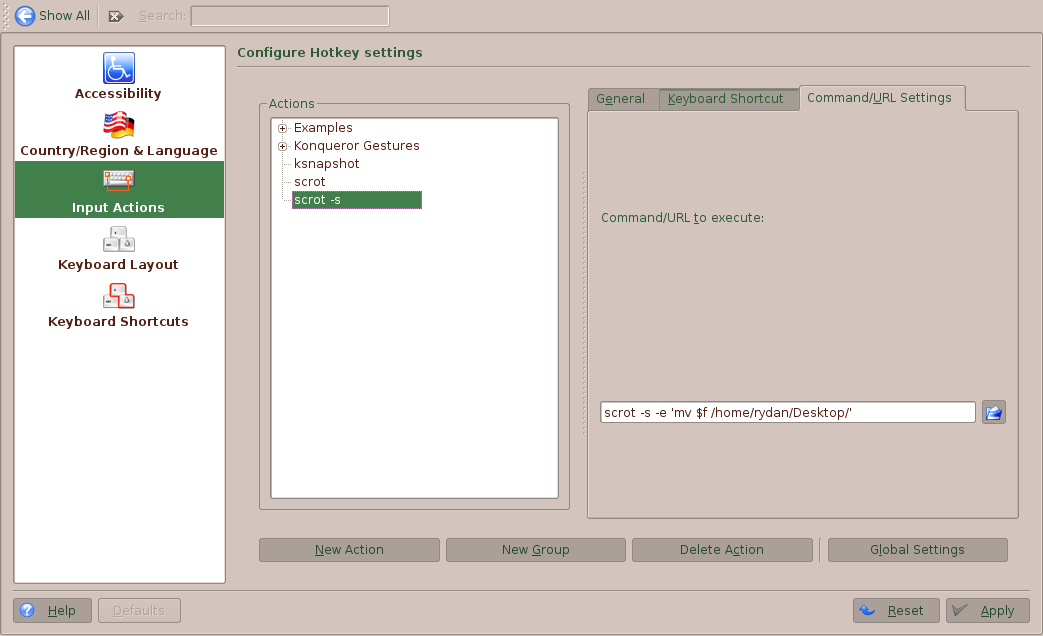Expand the Examples tree group

pyautogui.click(x=283, y=128)
